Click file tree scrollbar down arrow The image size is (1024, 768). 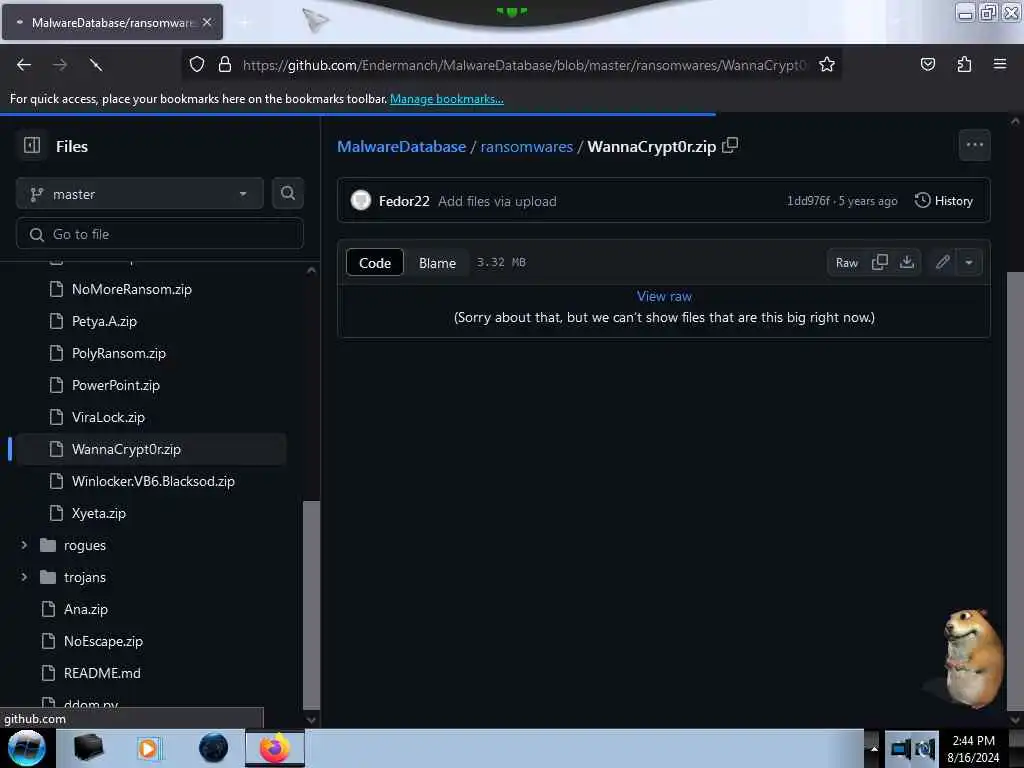[x=312, y=720]
